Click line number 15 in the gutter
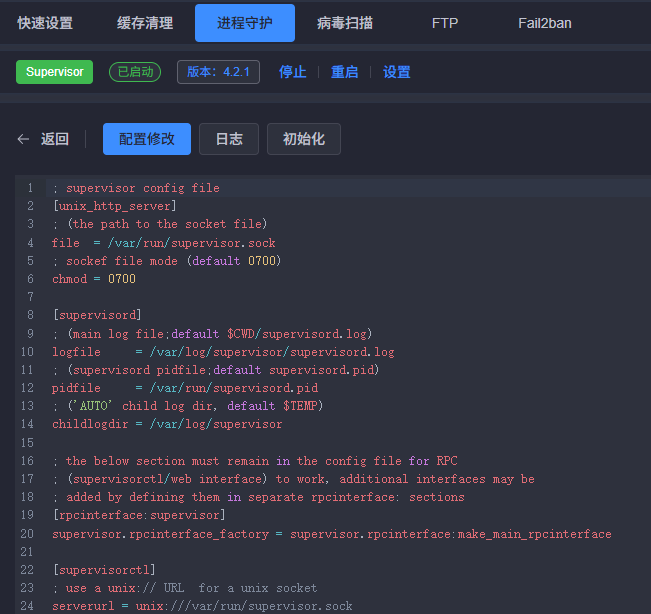651x614 pixels. pyautogui.click(x=27, y=443)
